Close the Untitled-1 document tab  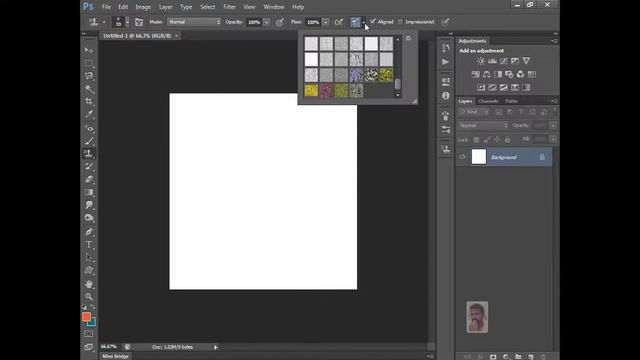[x=176, y=36]
